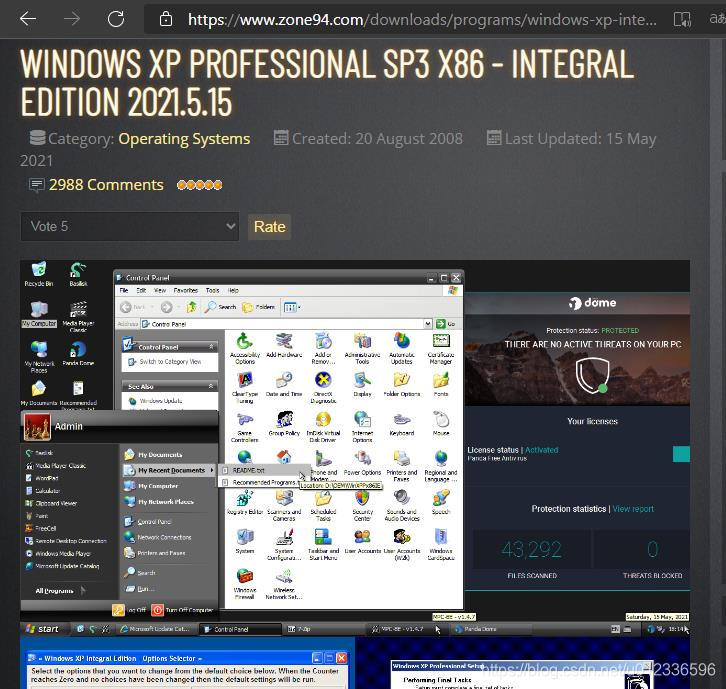Click the green Go button

pos(446,324)
